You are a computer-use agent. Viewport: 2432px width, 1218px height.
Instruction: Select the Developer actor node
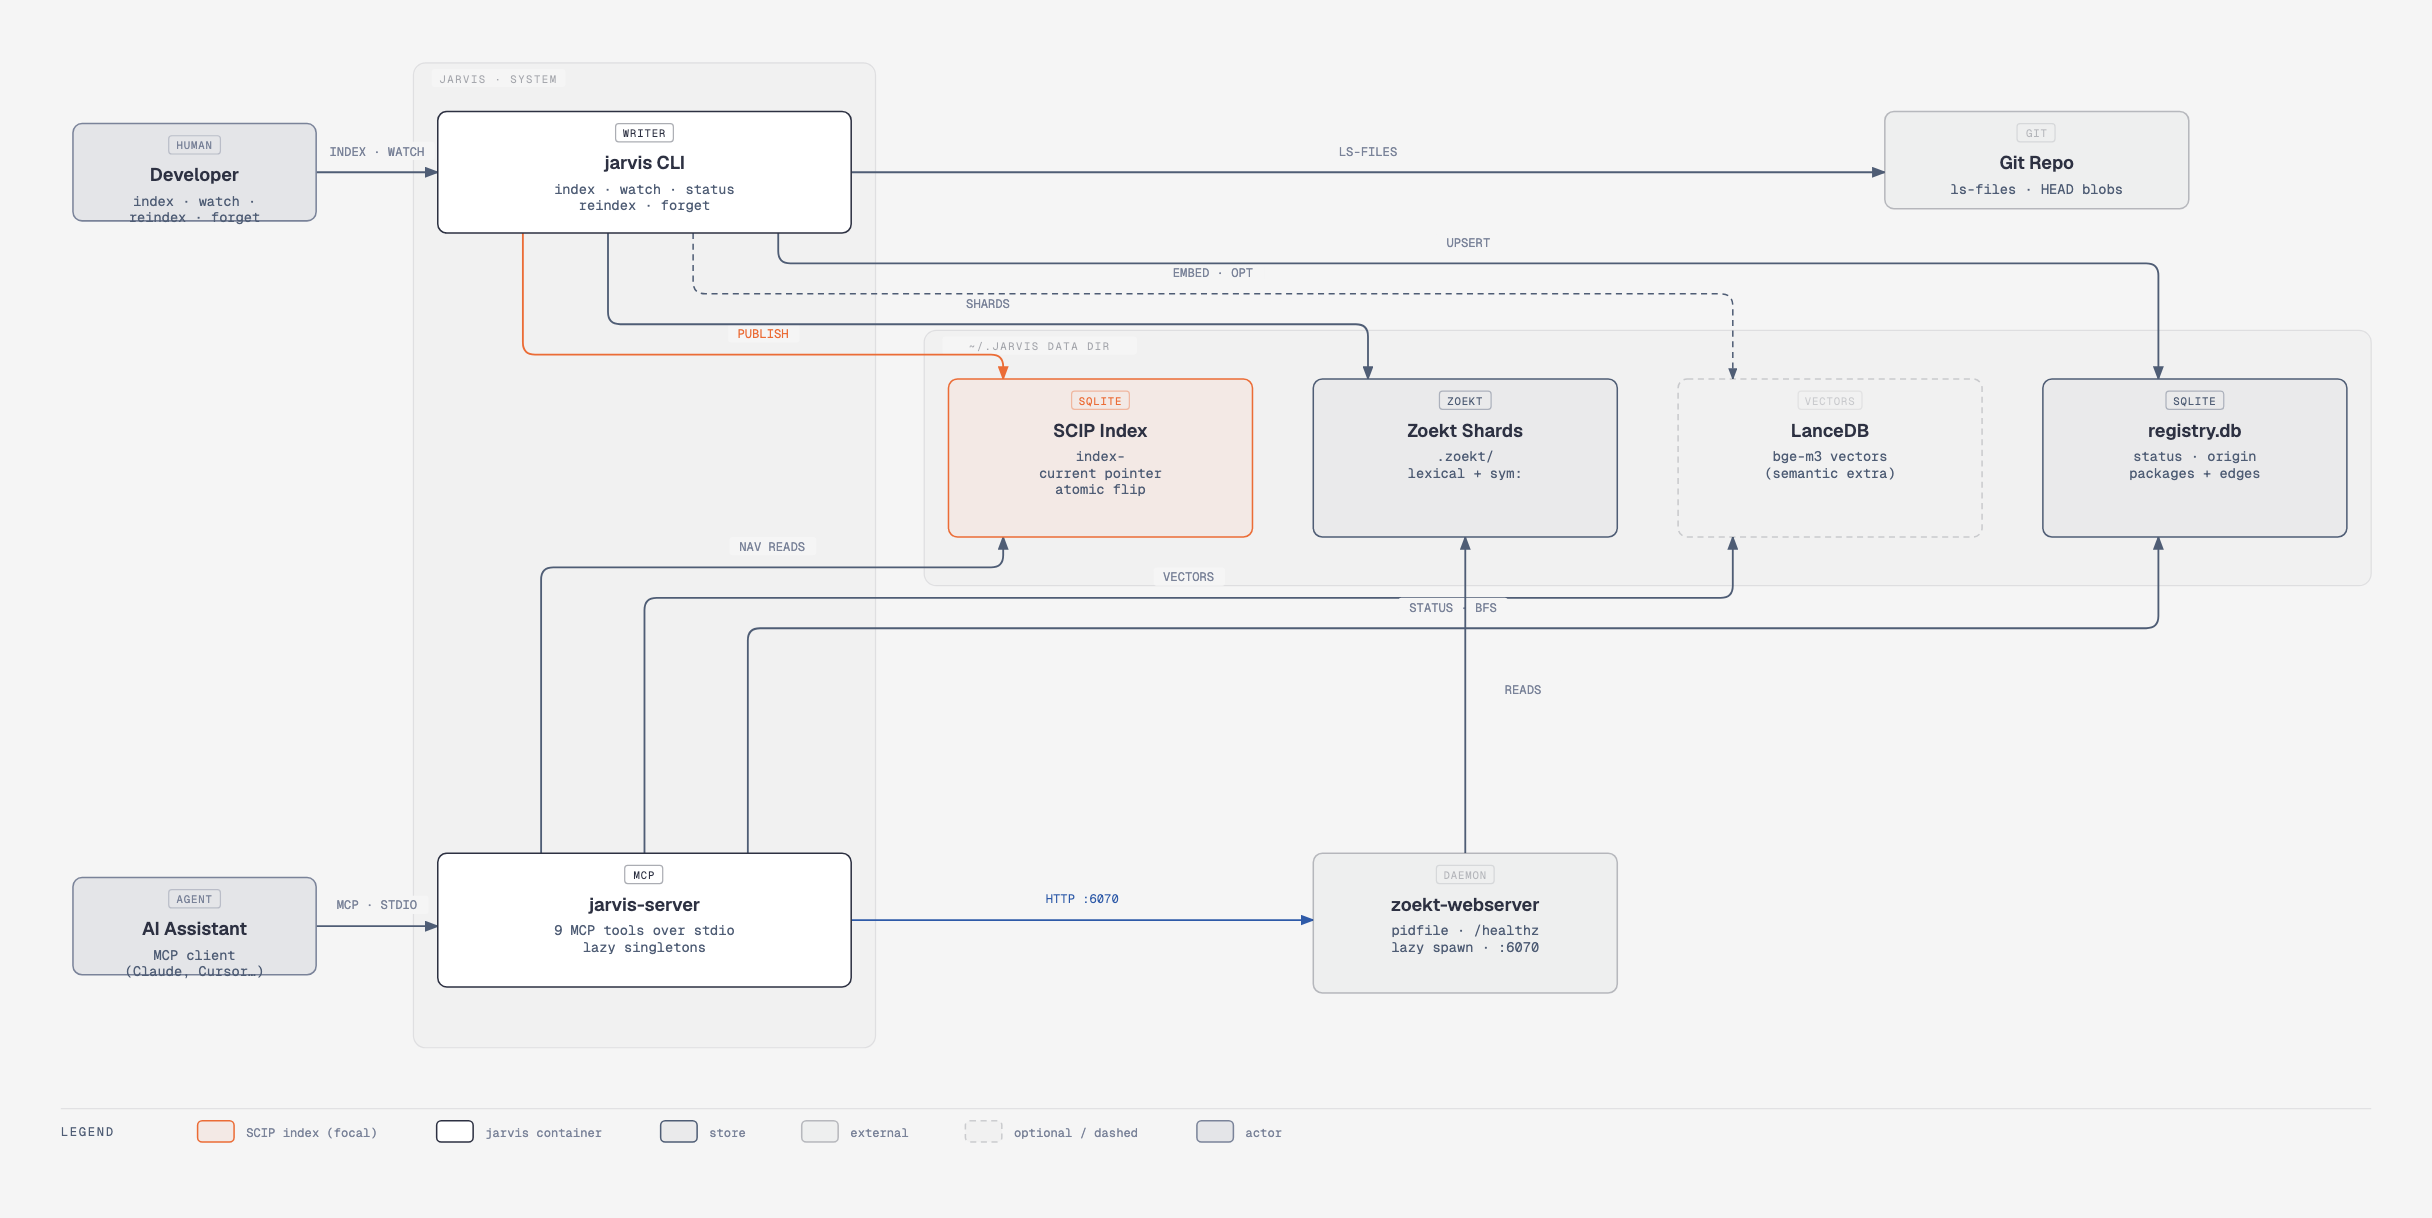194,172
